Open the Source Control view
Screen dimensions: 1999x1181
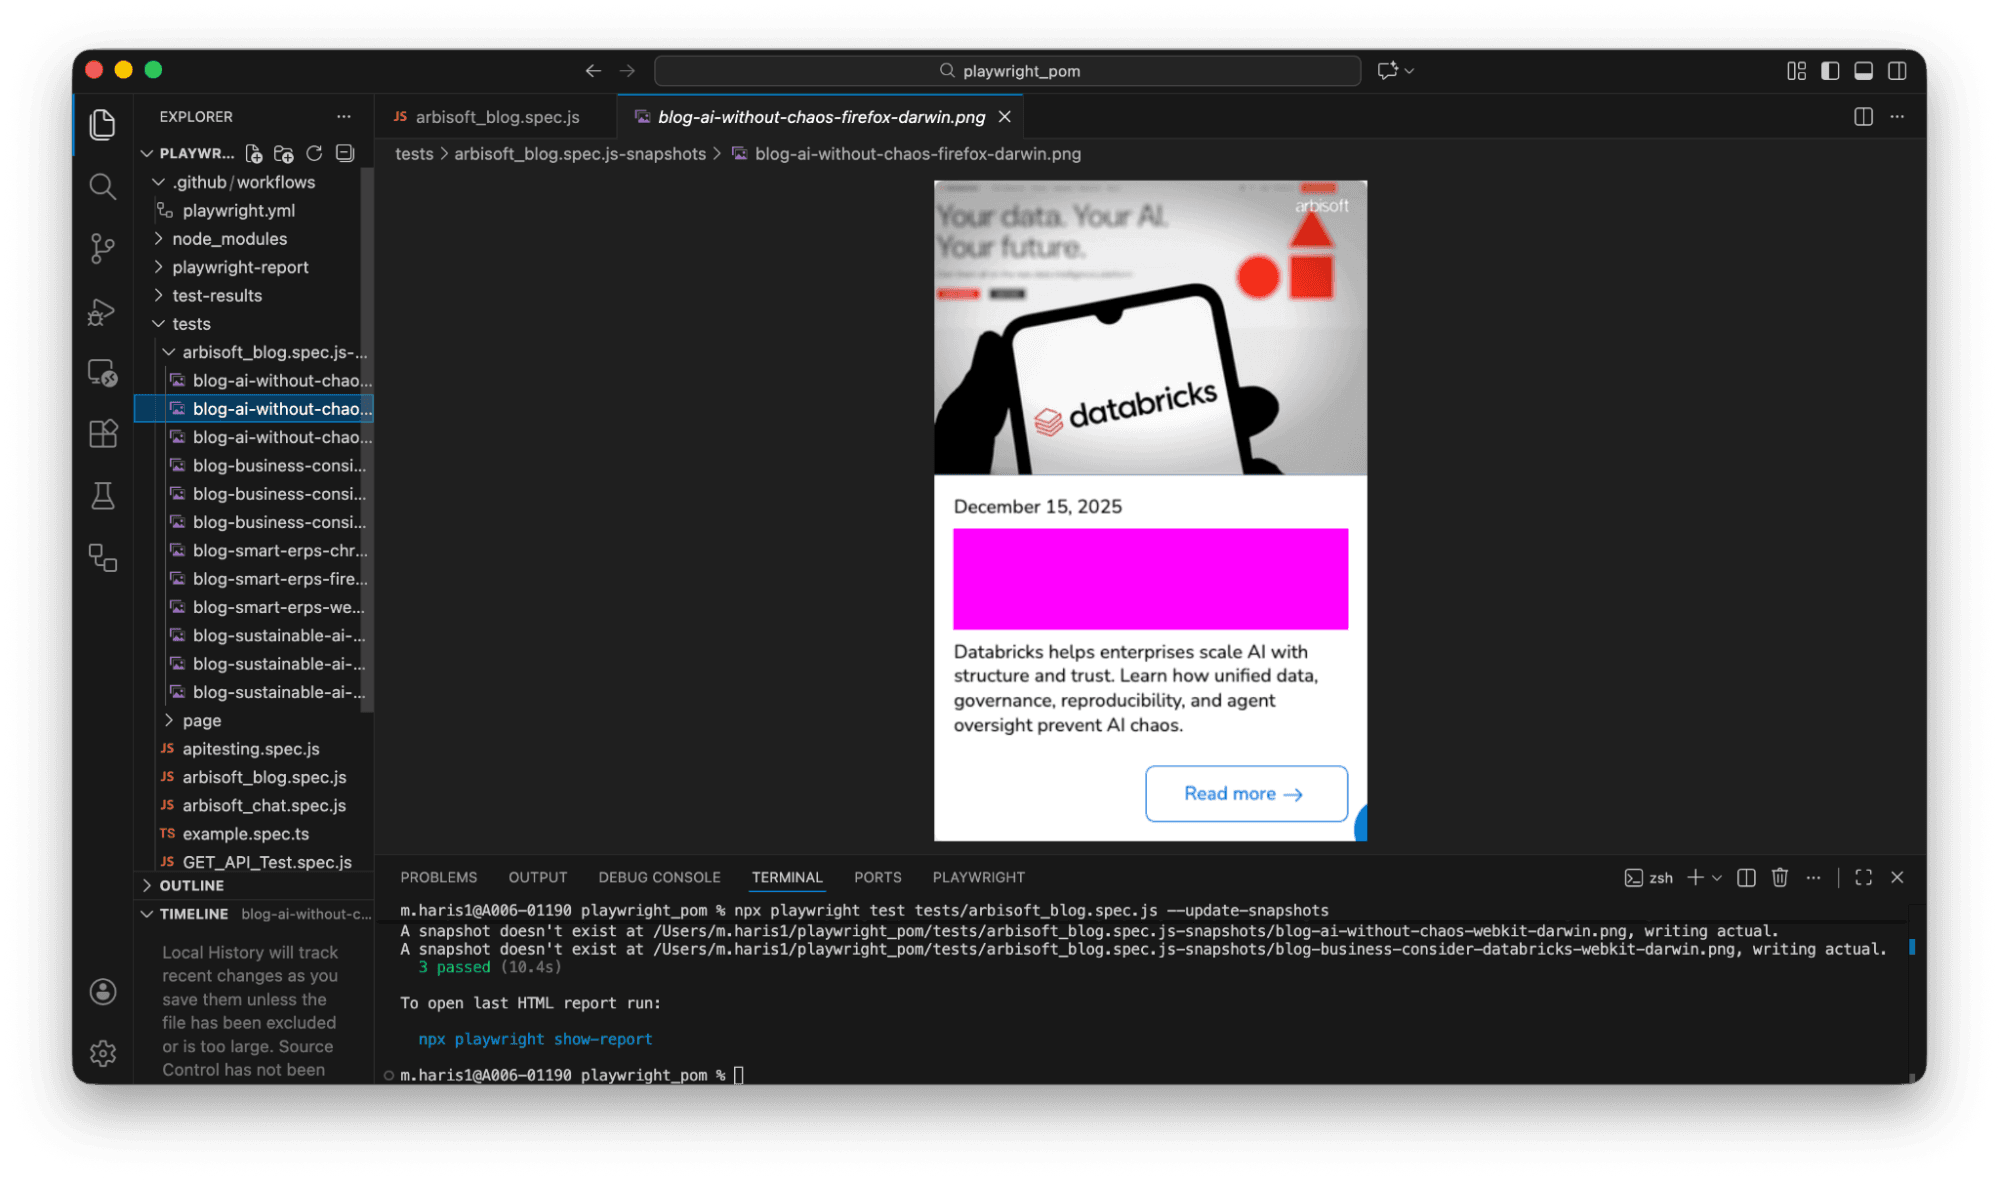pyautogui.click(x=102, y=248)
